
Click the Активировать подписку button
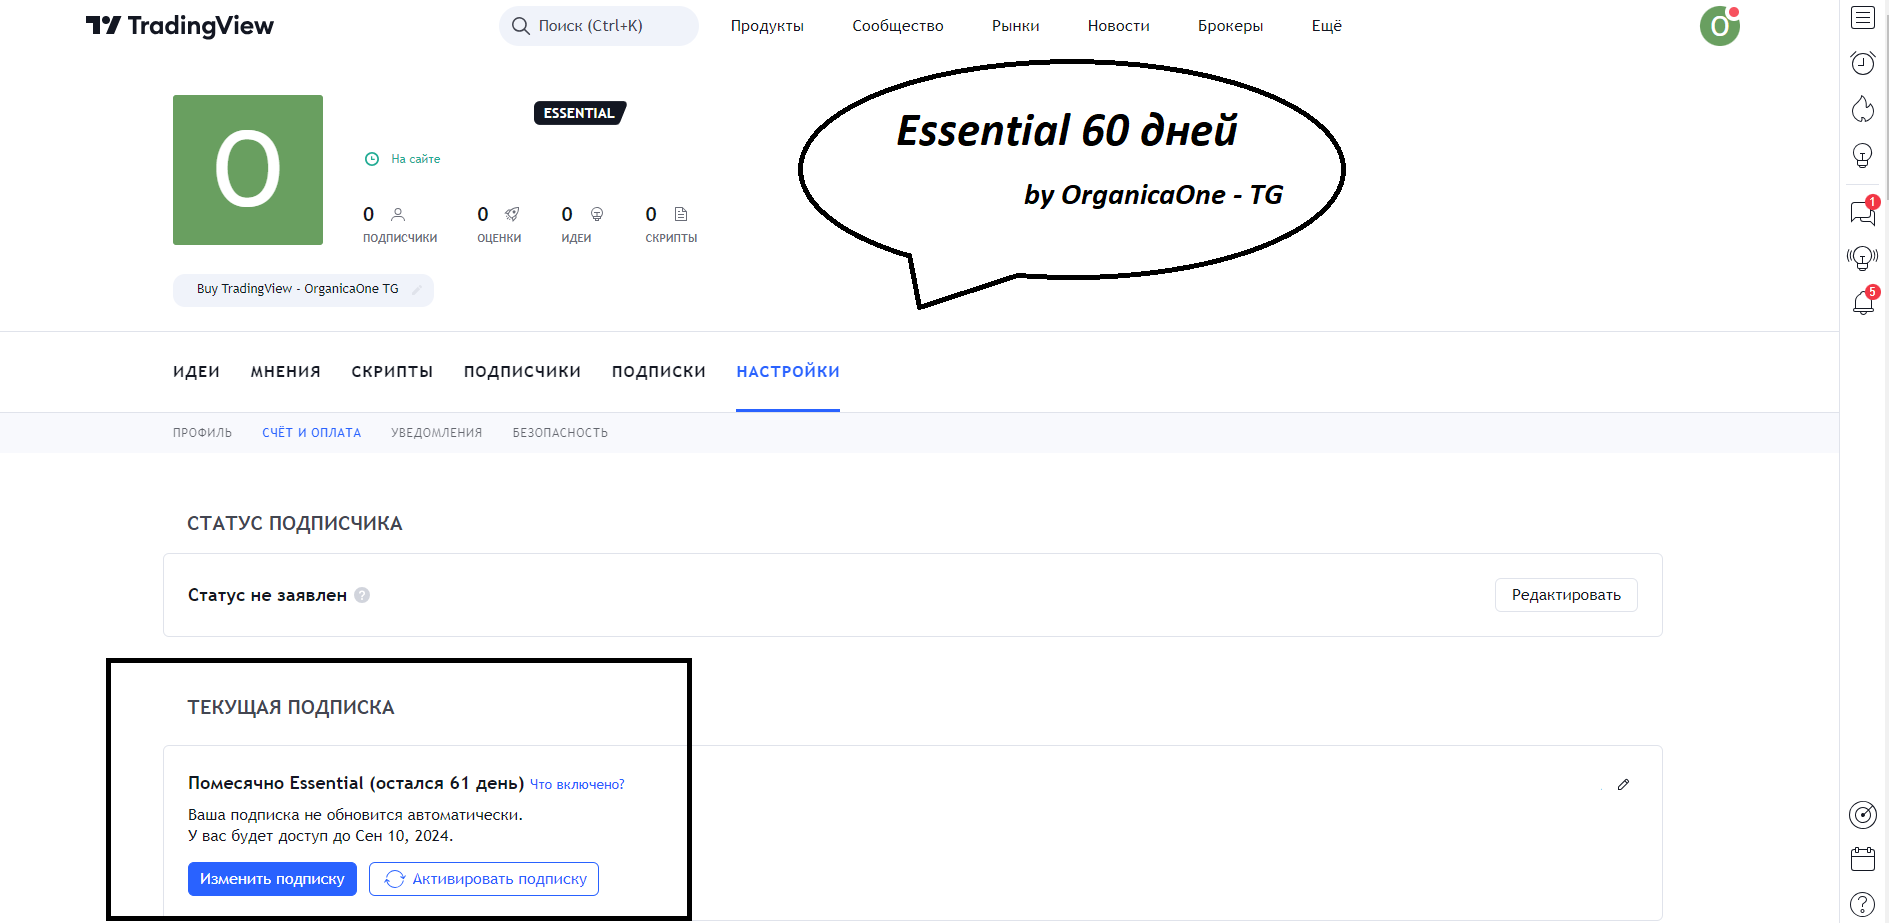pos(484,879)
